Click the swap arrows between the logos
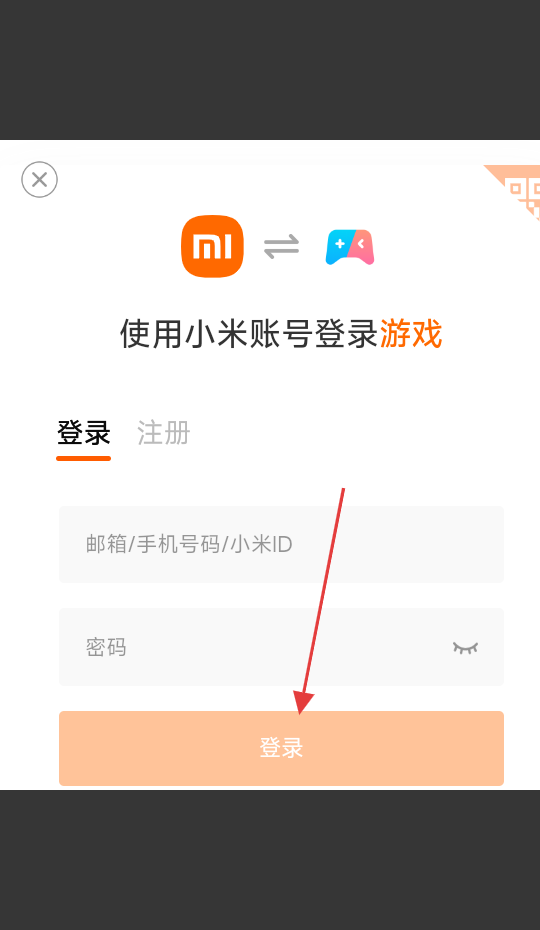This screenshot has width=540, height=930. click(x=281, y=246)
